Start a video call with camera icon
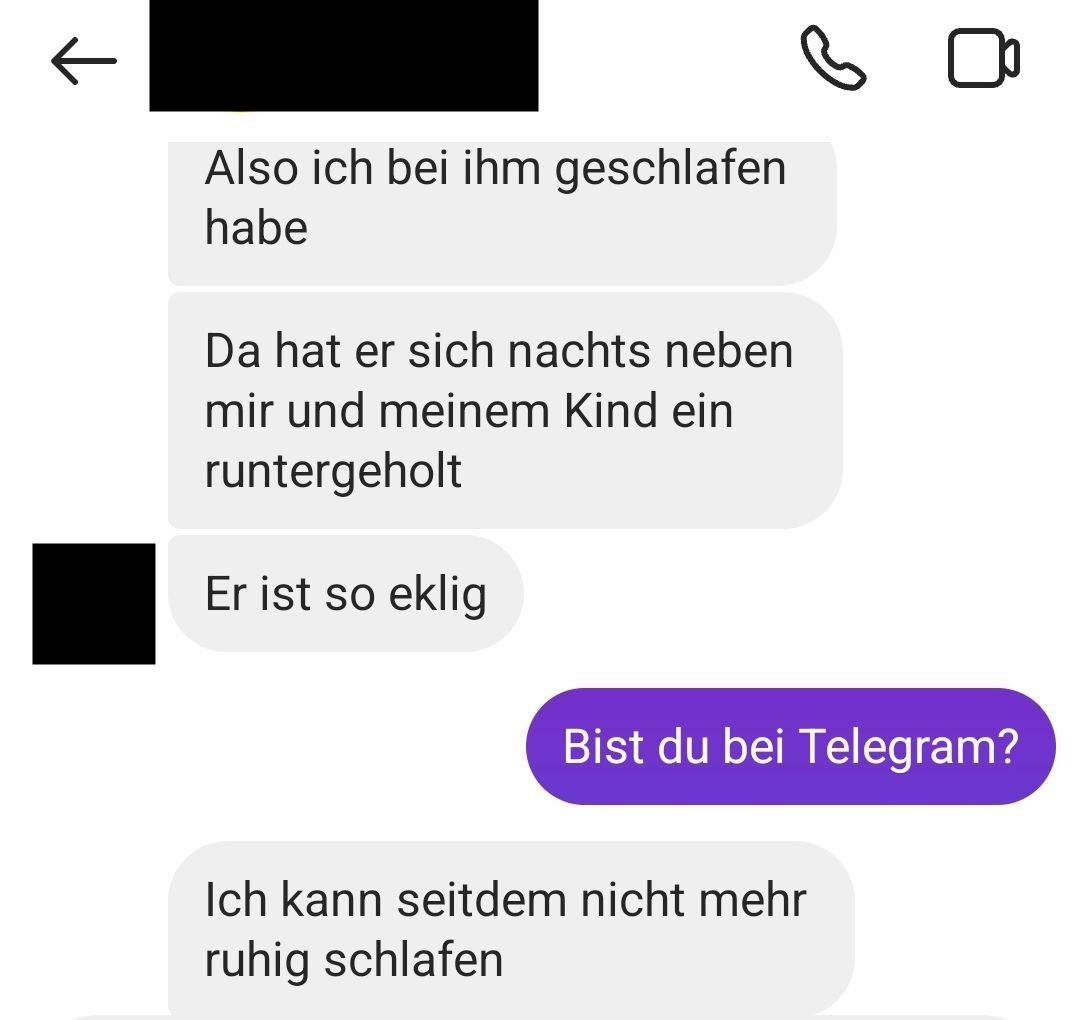Image resolution: width=1080 pixels, height=1020 pixels. pos(984,58)
